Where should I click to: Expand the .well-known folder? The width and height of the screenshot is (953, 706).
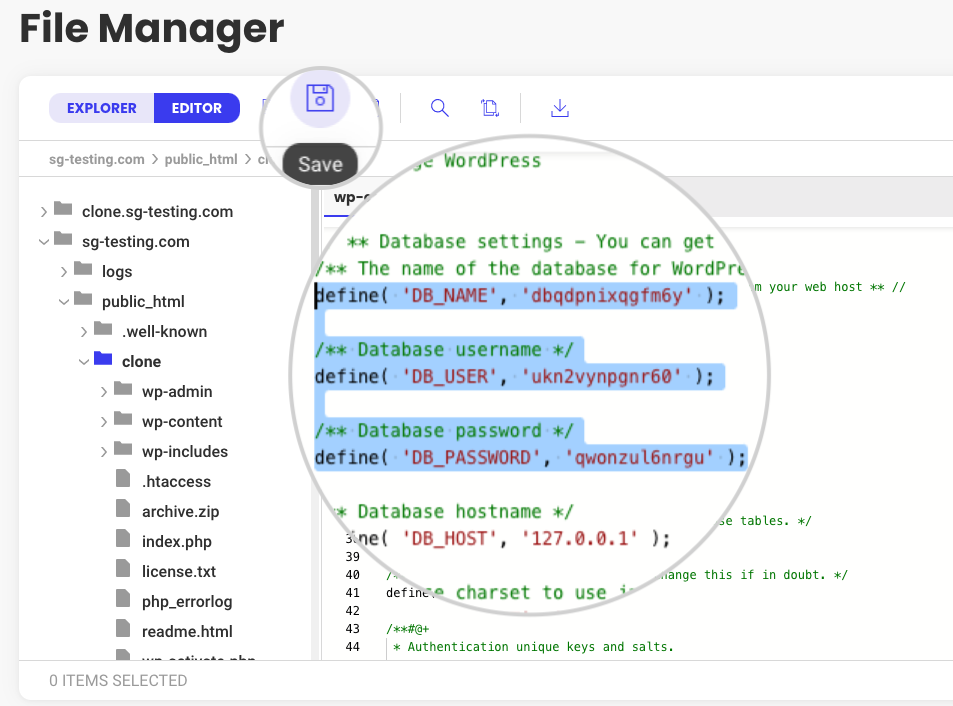tap(84, 332)
